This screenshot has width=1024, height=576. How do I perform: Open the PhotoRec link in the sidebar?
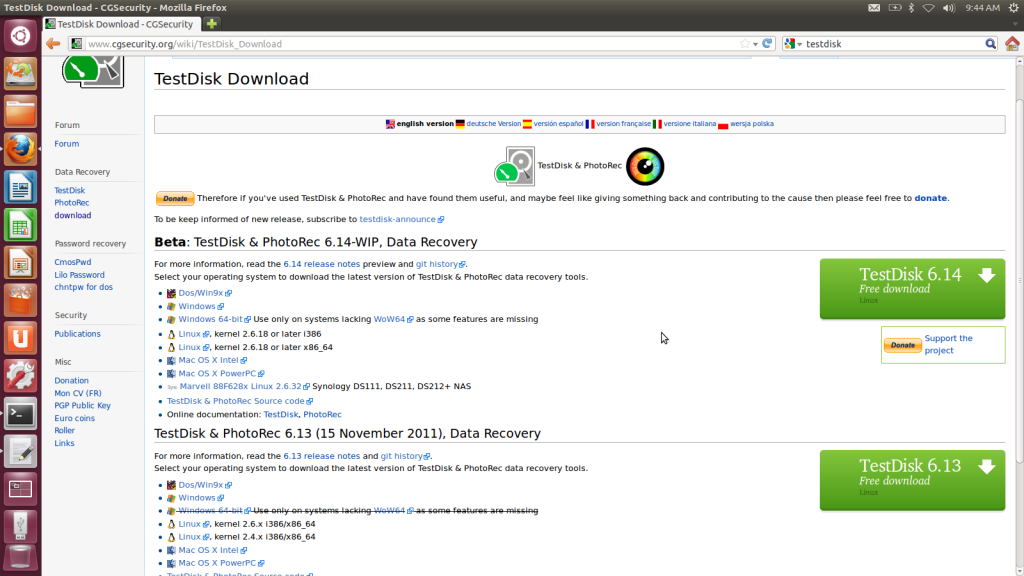[x=72, y=203]
